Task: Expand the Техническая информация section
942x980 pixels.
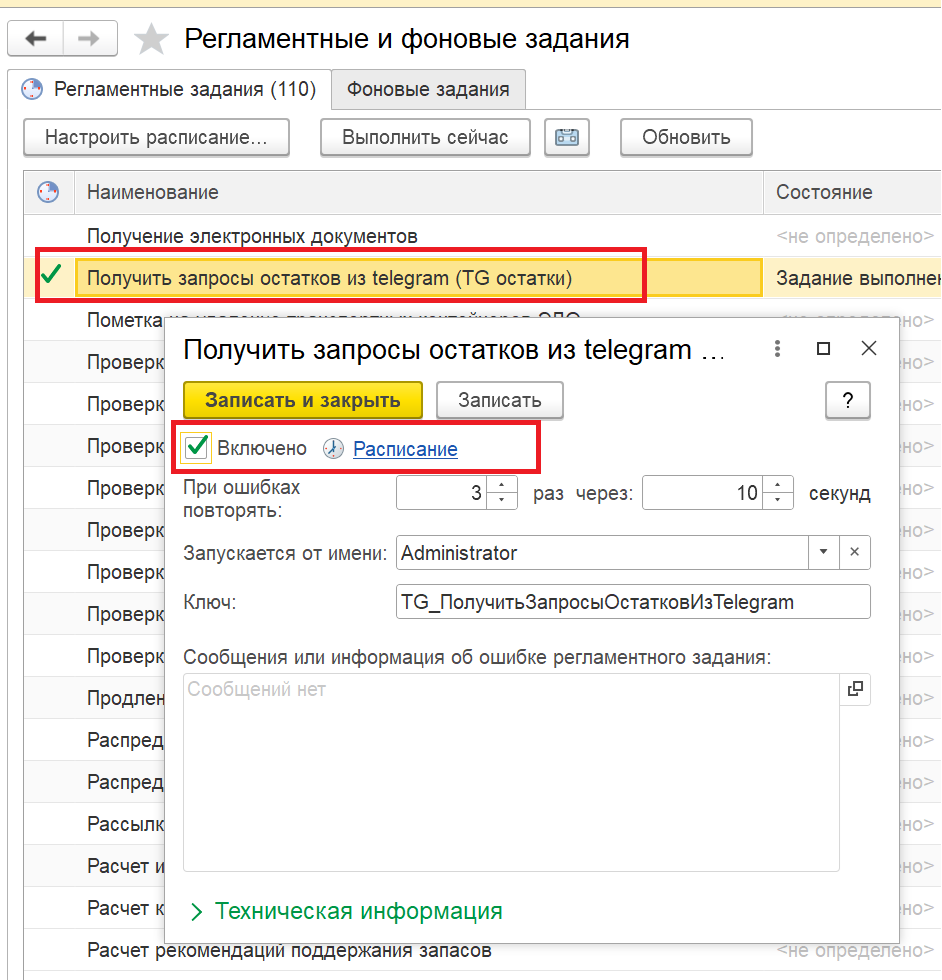Action: pos(346,911)
